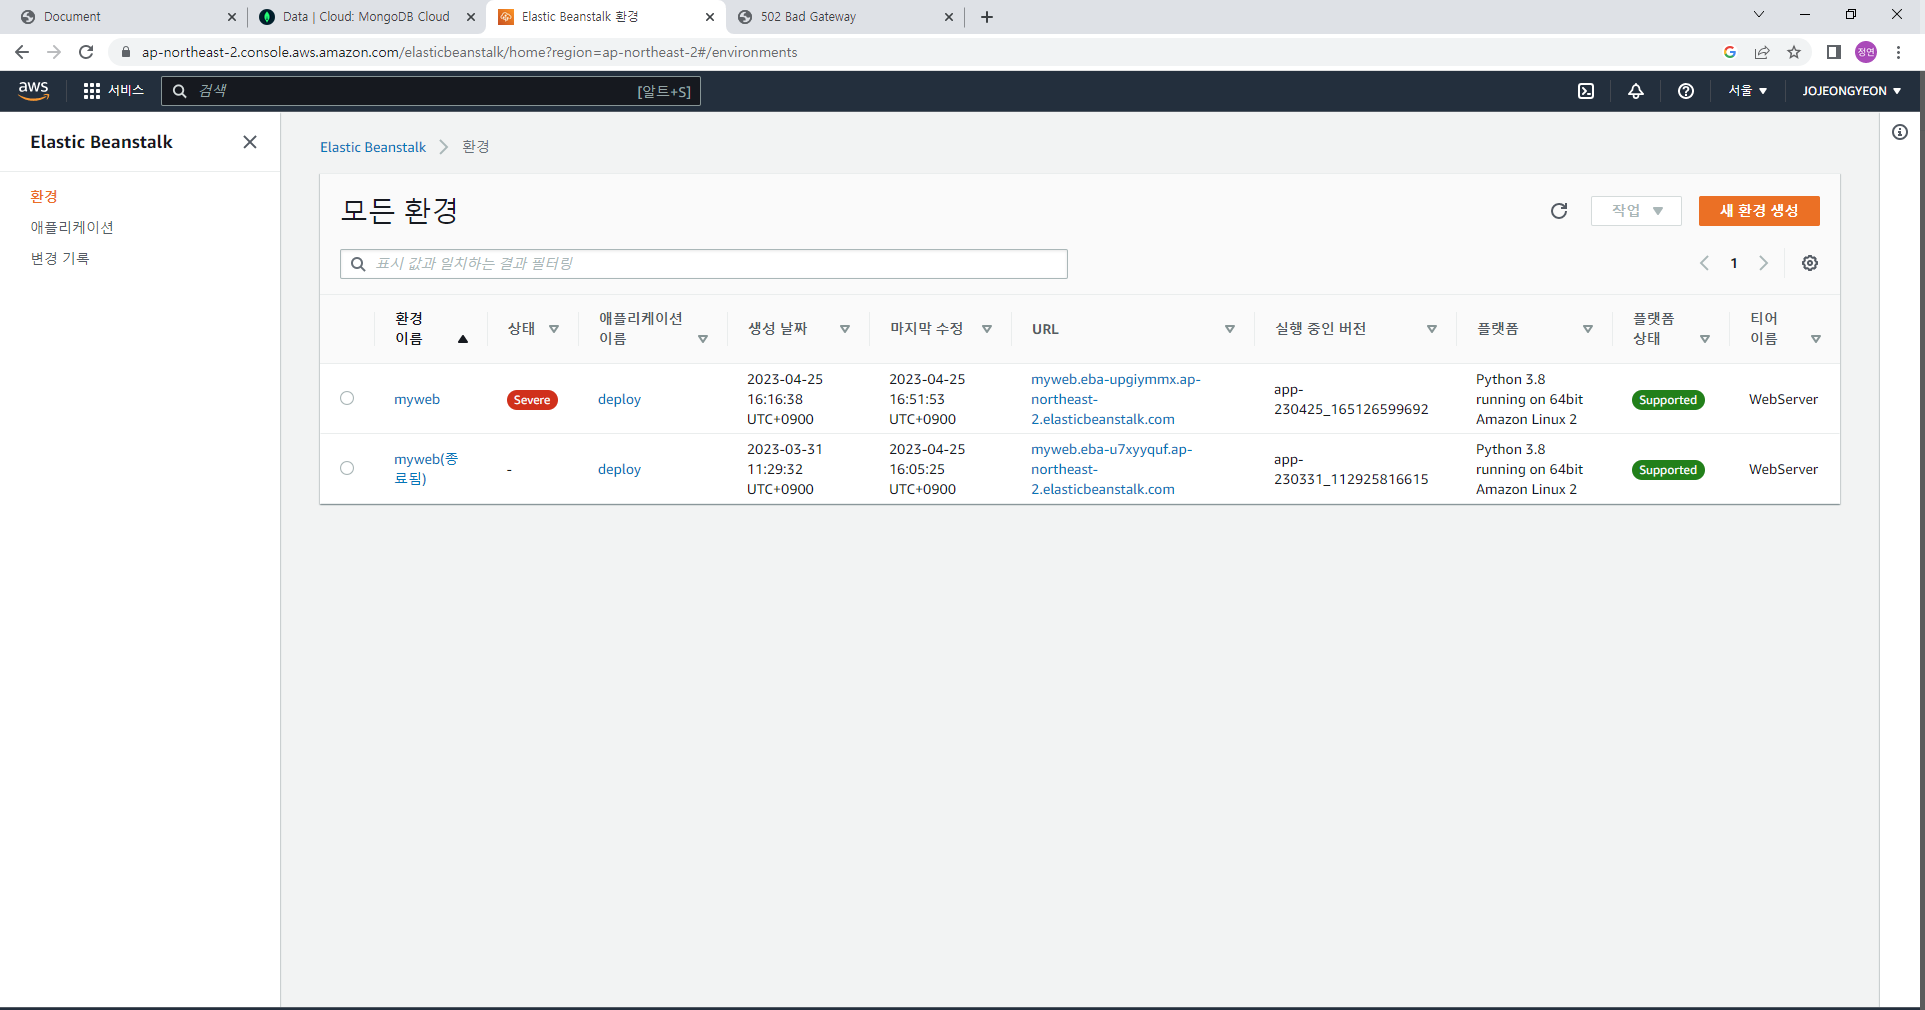Open Chrome three-dot menu

click(x=1898, y=52)
